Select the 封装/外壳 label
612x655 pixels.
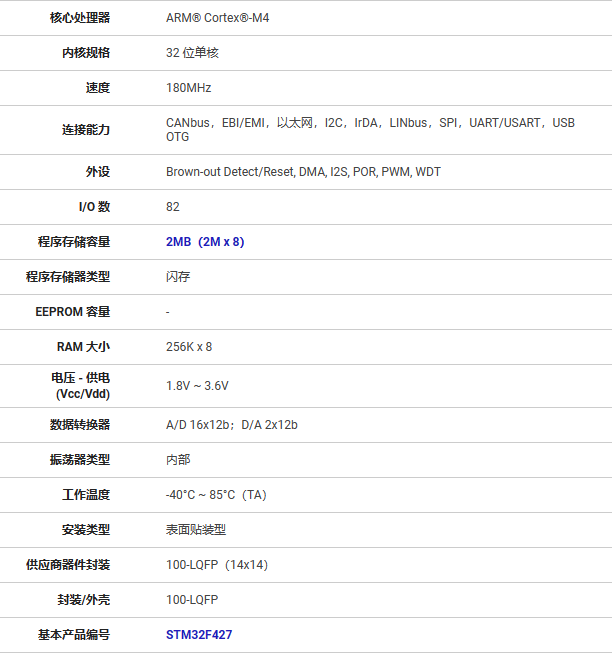coord(84,600)
